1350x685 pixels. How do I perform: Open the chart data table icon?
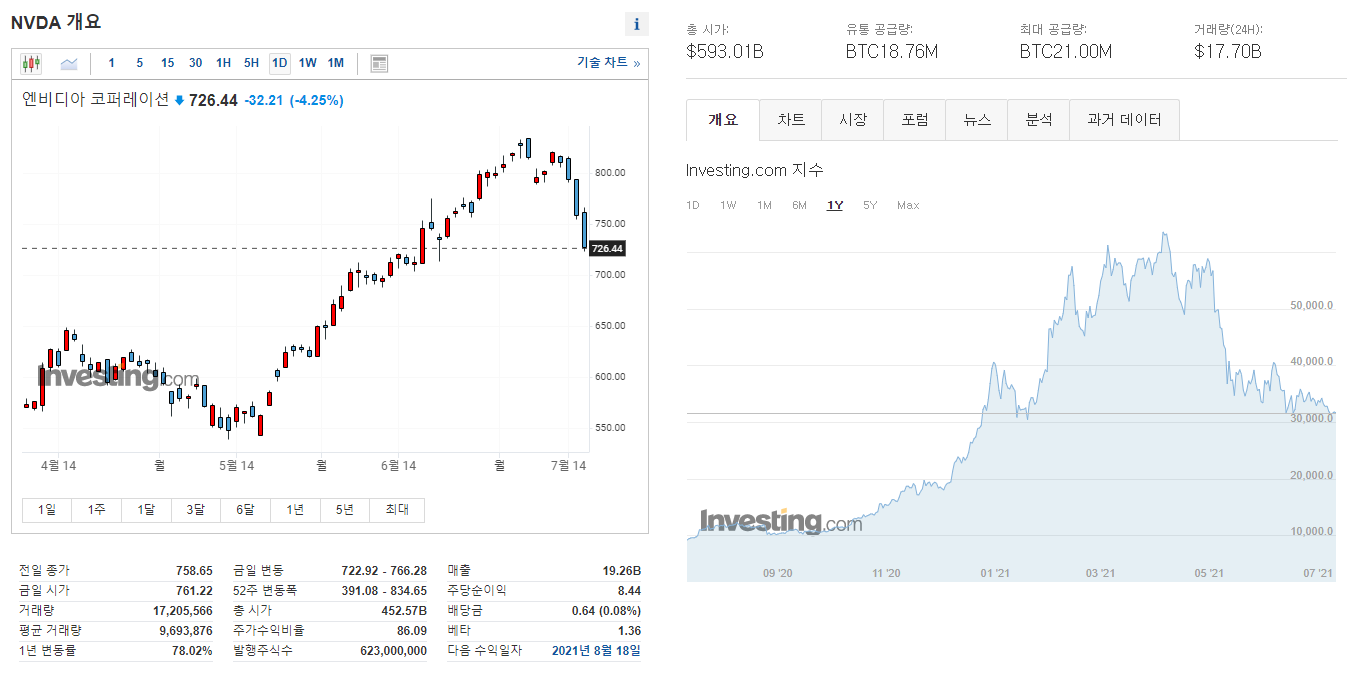(378, 63)
